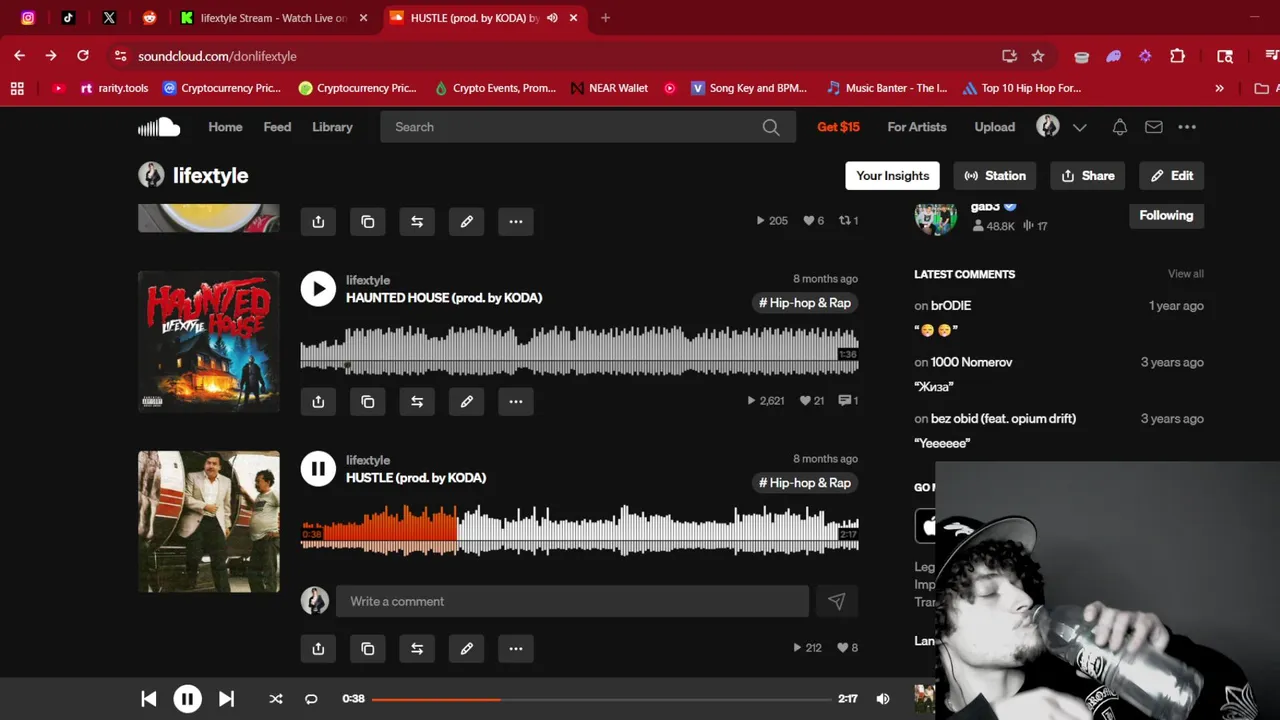The image size is (1280, 720).
Task: Toggle repost on the topmost track row
Action: click(x=417, y=221)
